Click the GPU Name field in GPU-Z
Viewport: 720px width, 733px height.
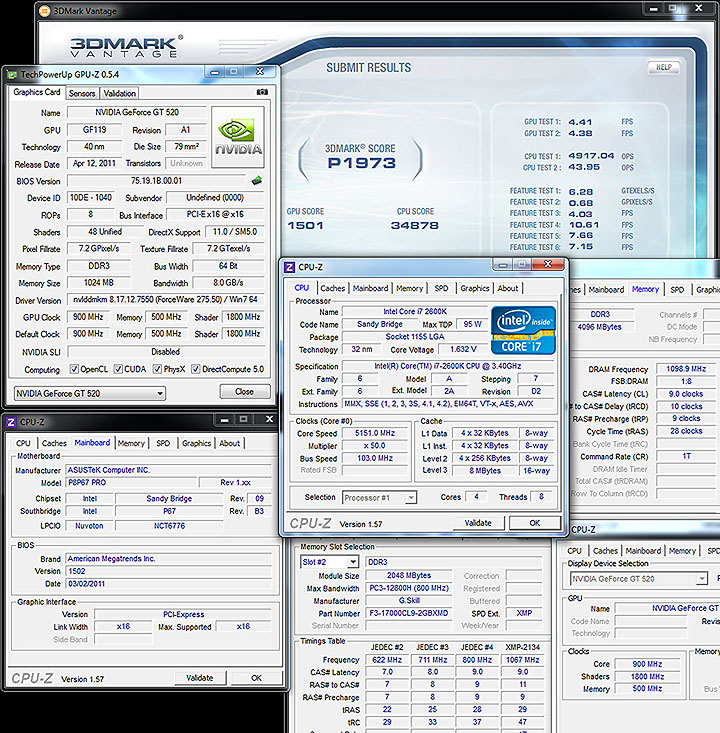137,112
